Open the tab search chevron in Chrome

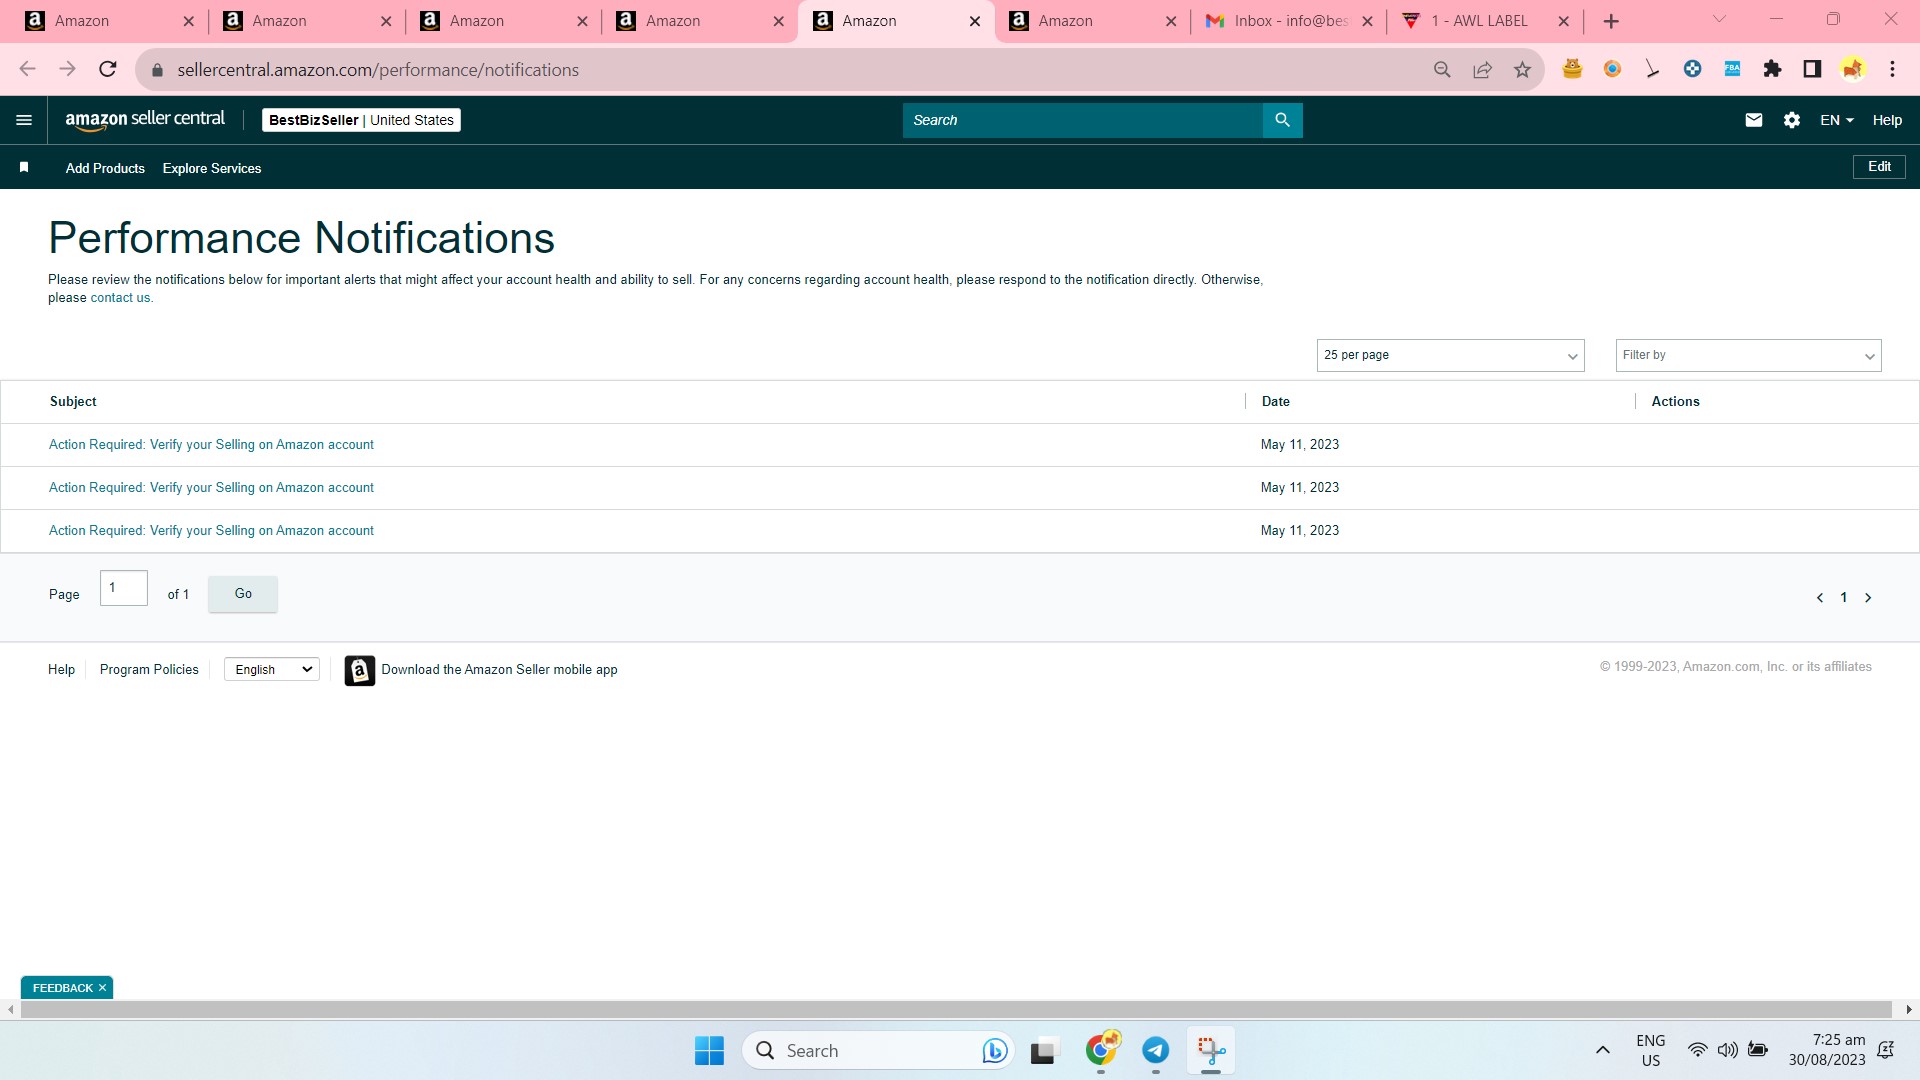(x=1719, y=20)
